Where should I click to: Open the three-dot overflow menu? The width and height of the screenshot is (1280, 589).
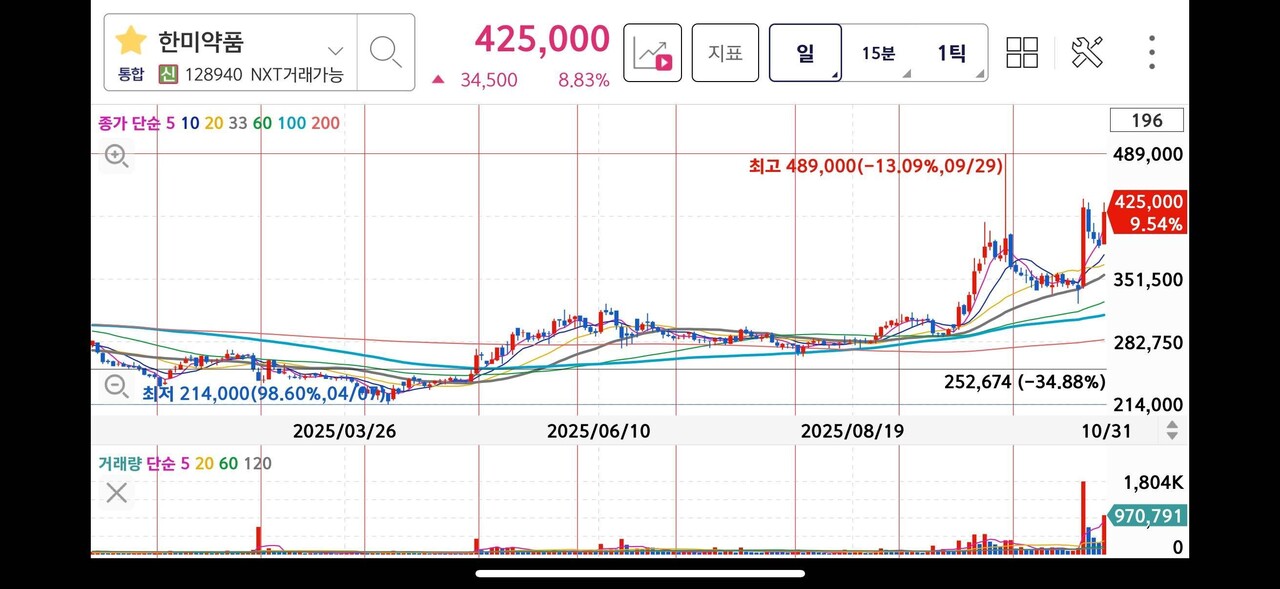click(x=1151, y=52)
